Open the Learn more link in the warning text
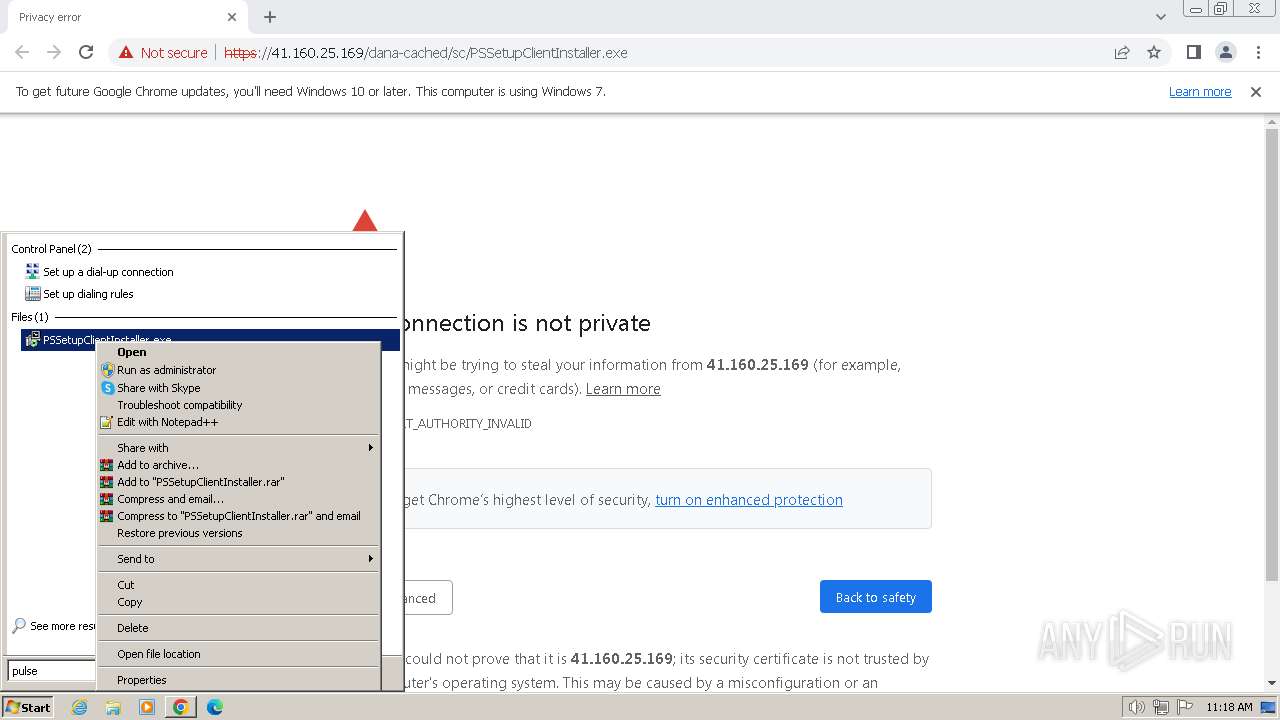The width and height of the screenshot is (1280, 720). coord(623,389)
